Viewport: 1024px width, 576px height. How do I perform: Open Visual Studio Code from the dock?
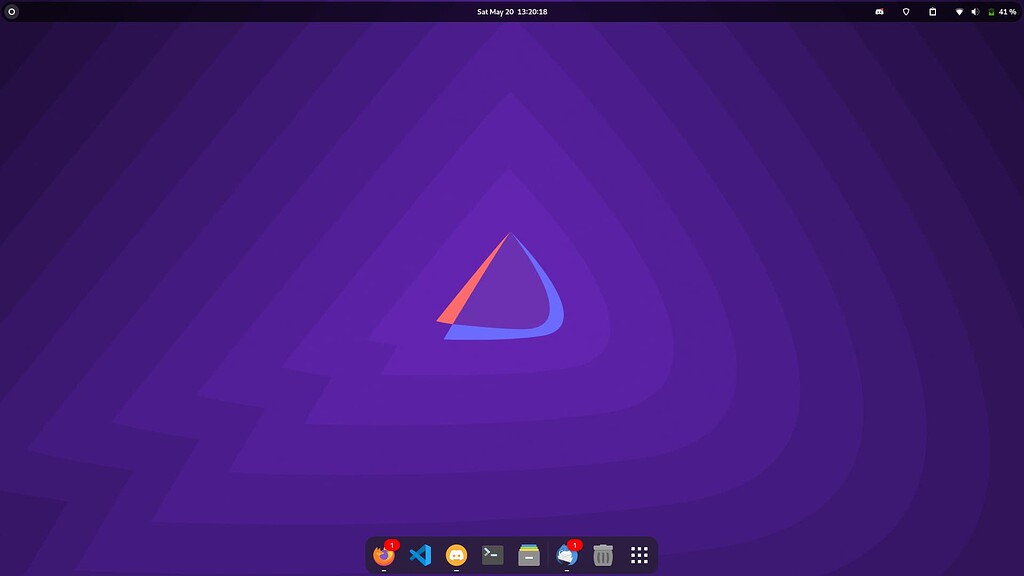pos(420,555)
